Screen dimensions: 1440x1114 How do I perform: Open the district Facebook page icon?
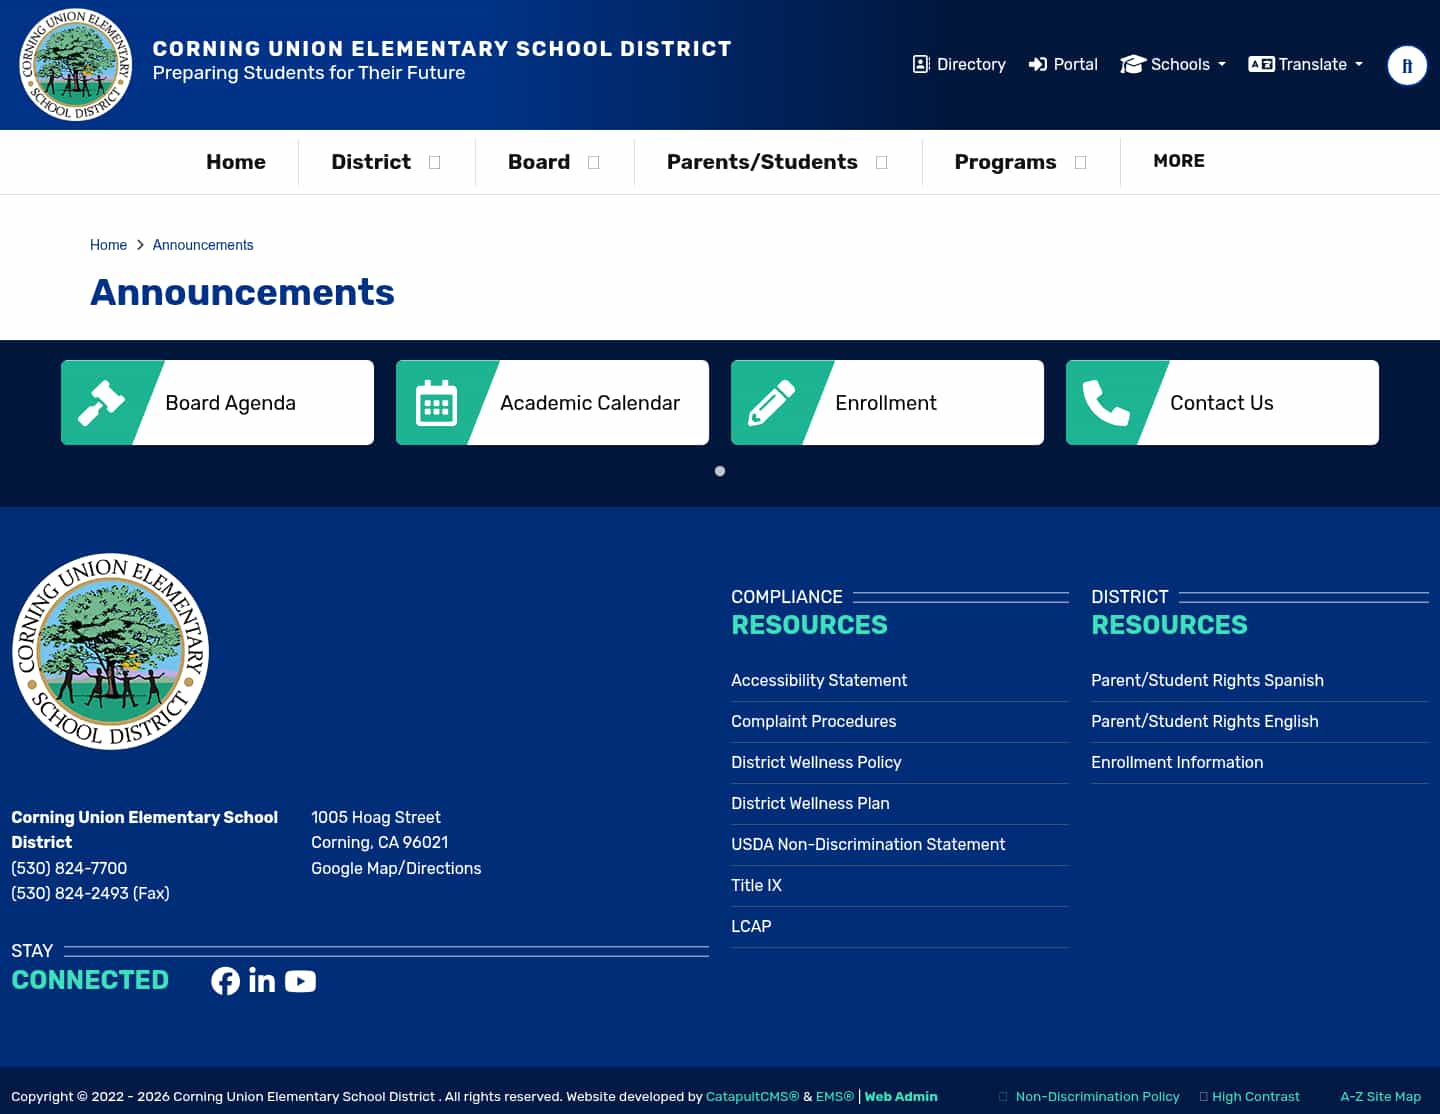(225, 981)
